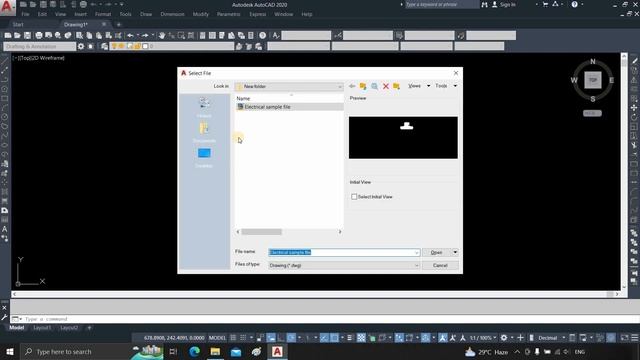Click the Cancel button in dialog
640x360 pixels.
(x=440, y=266)
